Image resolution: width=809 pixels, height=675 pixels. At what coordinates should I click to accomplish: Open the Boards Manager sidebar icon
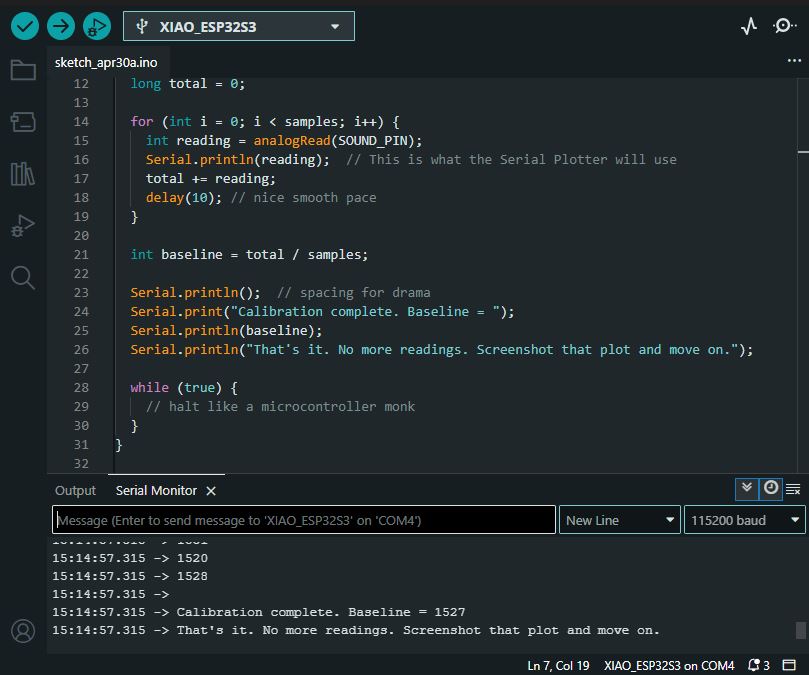coord(23,122)
